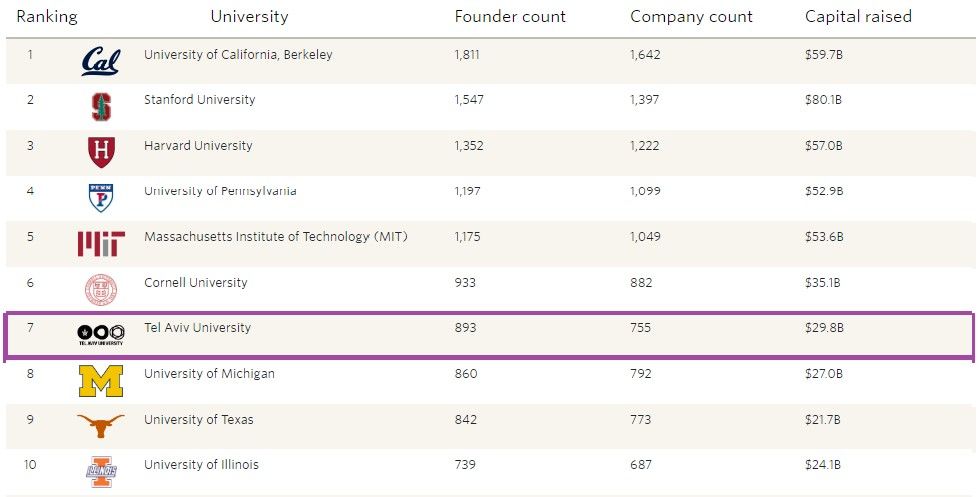Open University of California, Berkeley link
This screenshot has height=497, width=980.
tap(238, 55)
